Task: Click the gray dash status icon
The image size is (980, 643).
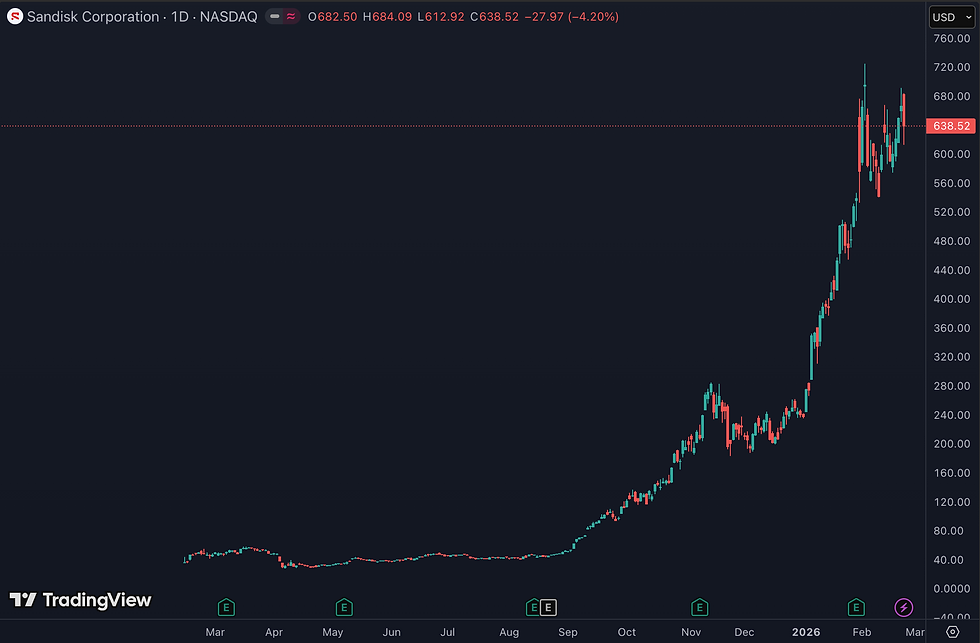Action: point(274,17)
